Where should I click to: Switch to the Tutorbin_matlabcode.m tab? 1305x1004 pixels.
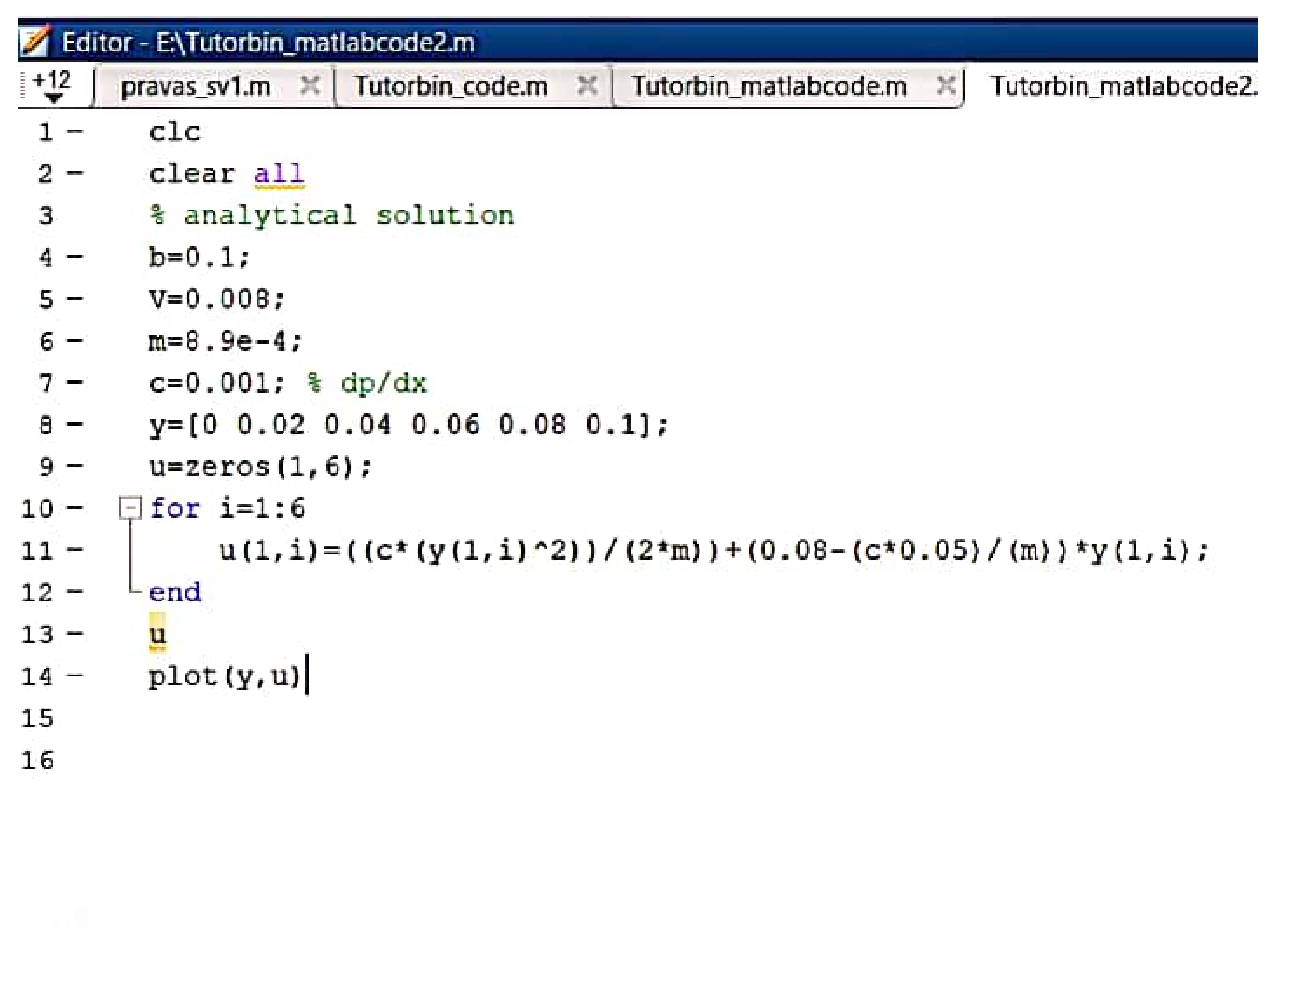[x=769, y=87]
